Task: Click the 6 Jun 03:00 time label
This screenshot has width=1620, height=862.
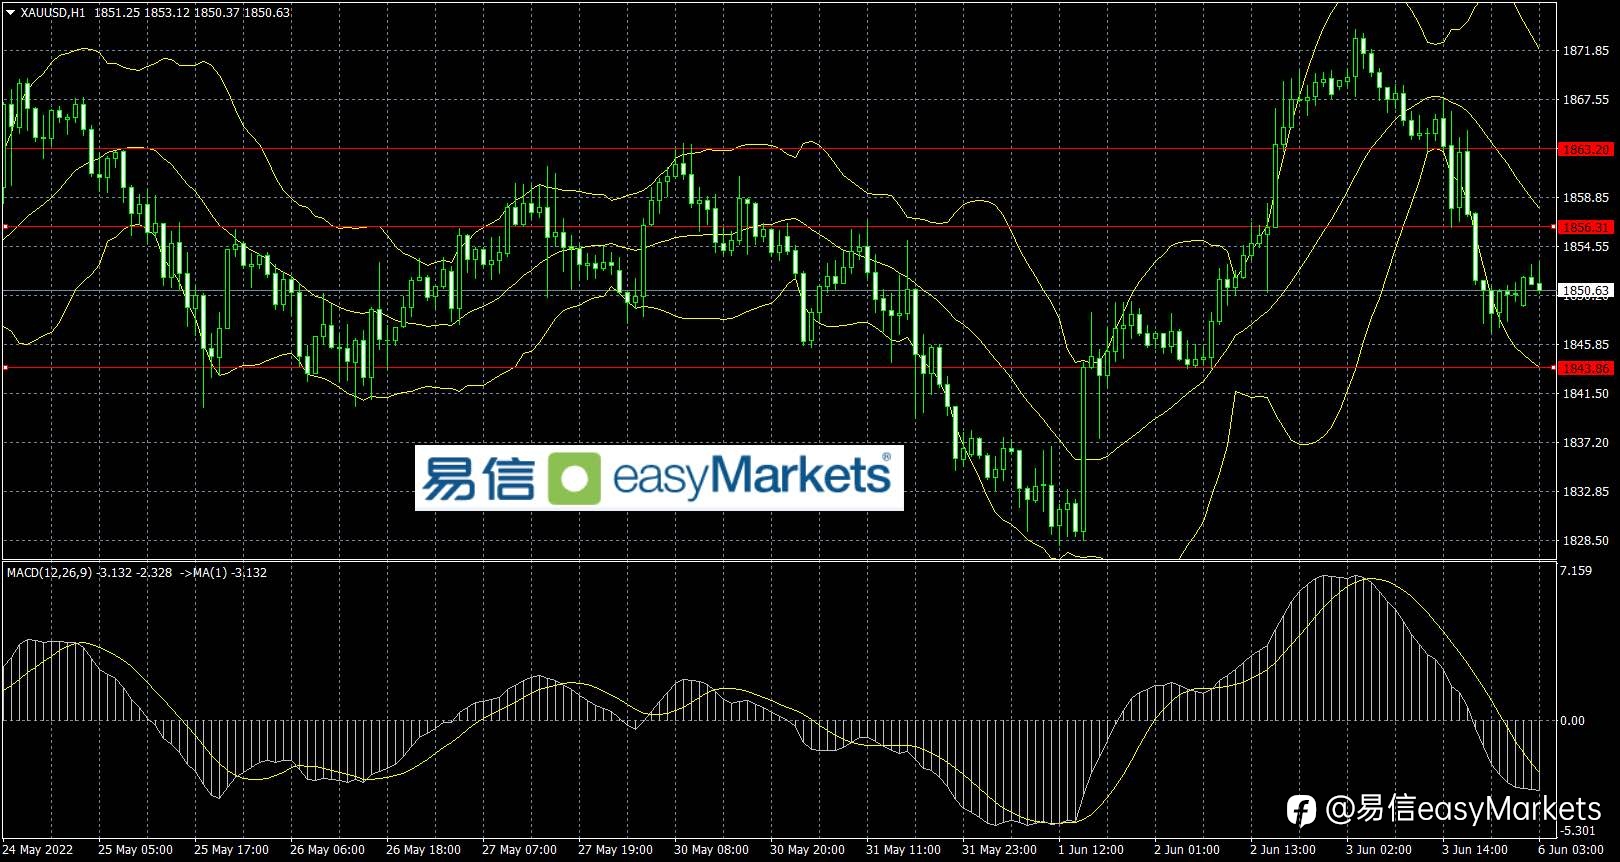Action: click(x=1572, y=850)
